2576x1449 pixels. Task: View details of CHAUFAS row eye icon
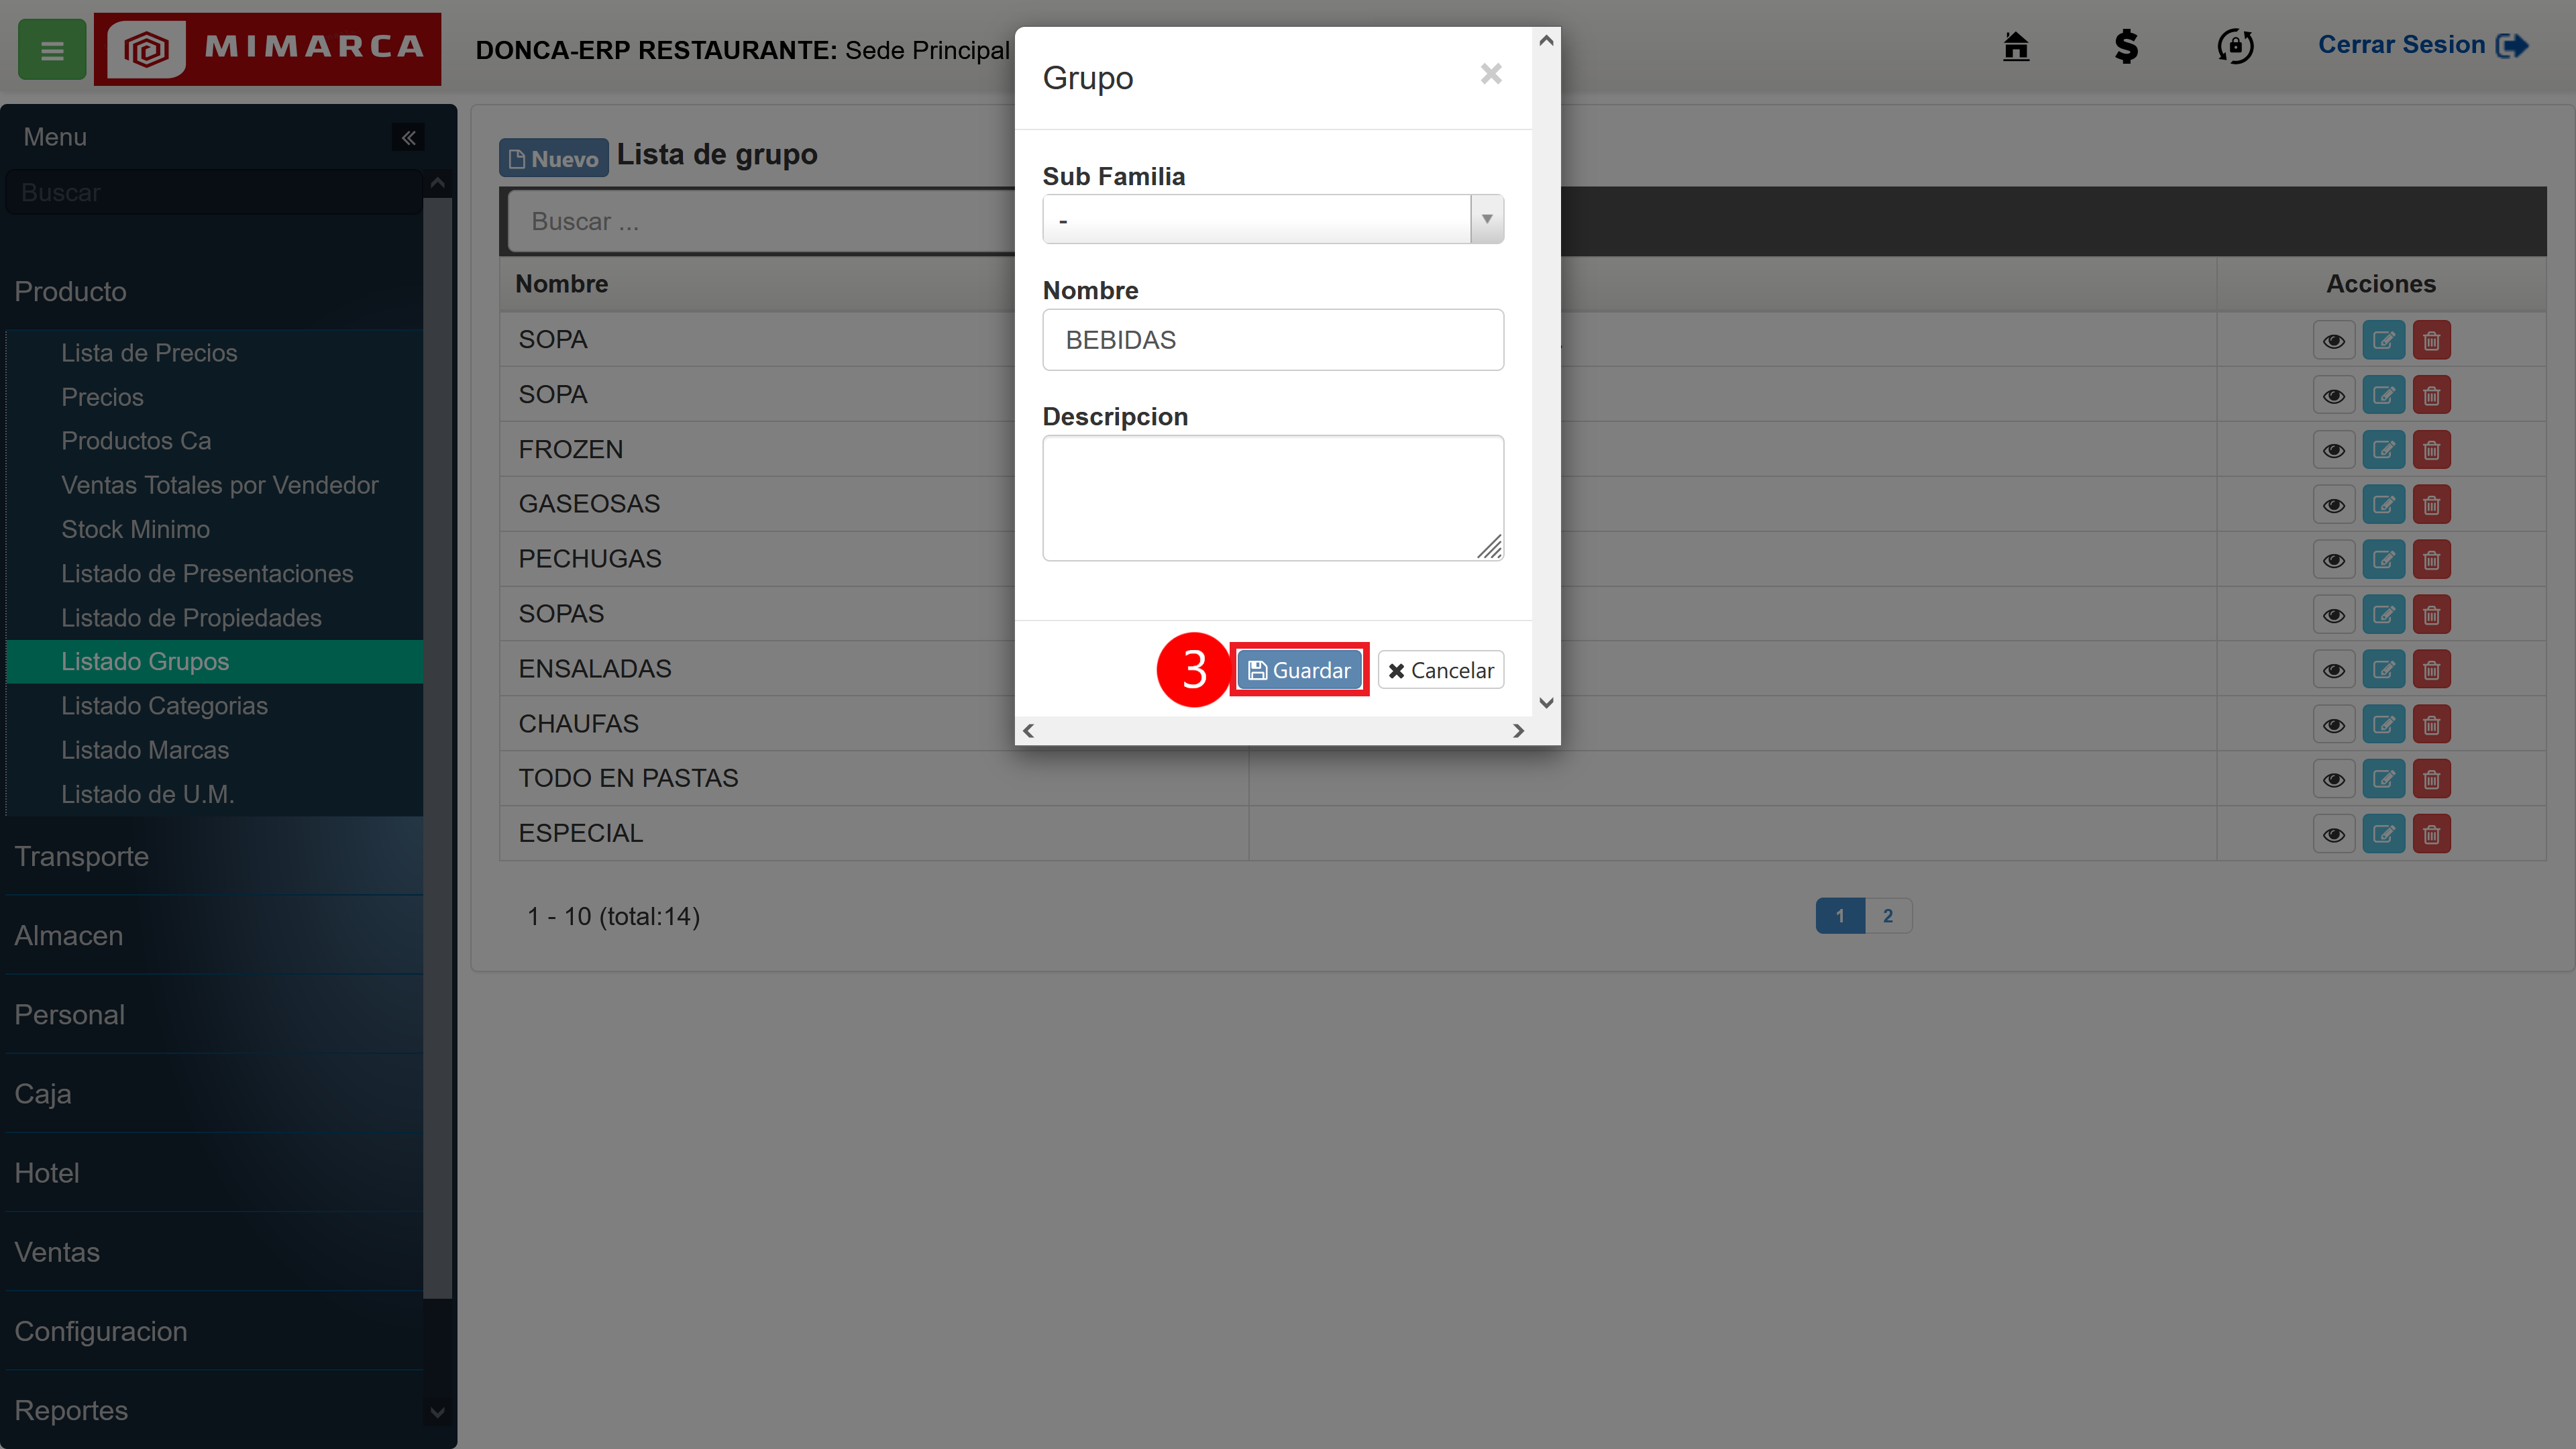(2334, 725)
